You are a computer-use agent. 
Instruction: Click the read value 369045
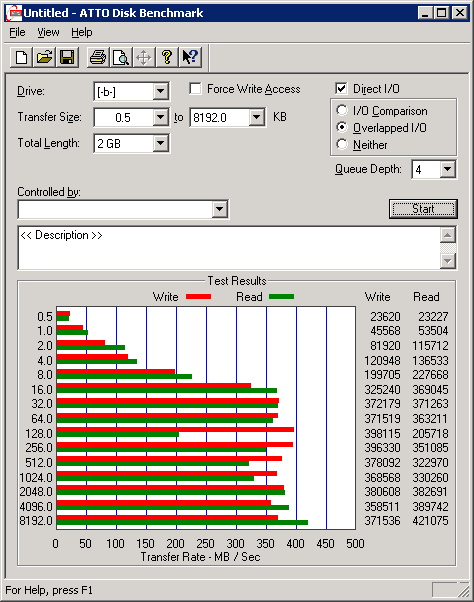click(x=430, y=390)
